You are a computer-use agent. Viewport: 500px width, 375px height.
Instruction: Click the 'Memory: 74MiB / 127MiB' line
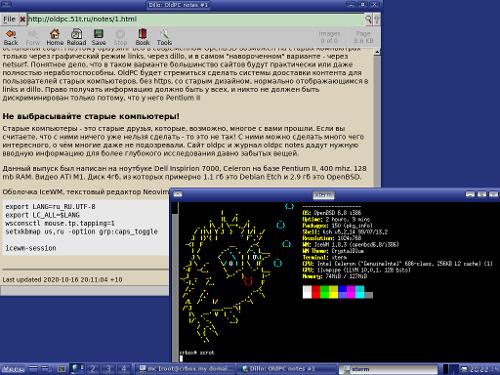334,276
